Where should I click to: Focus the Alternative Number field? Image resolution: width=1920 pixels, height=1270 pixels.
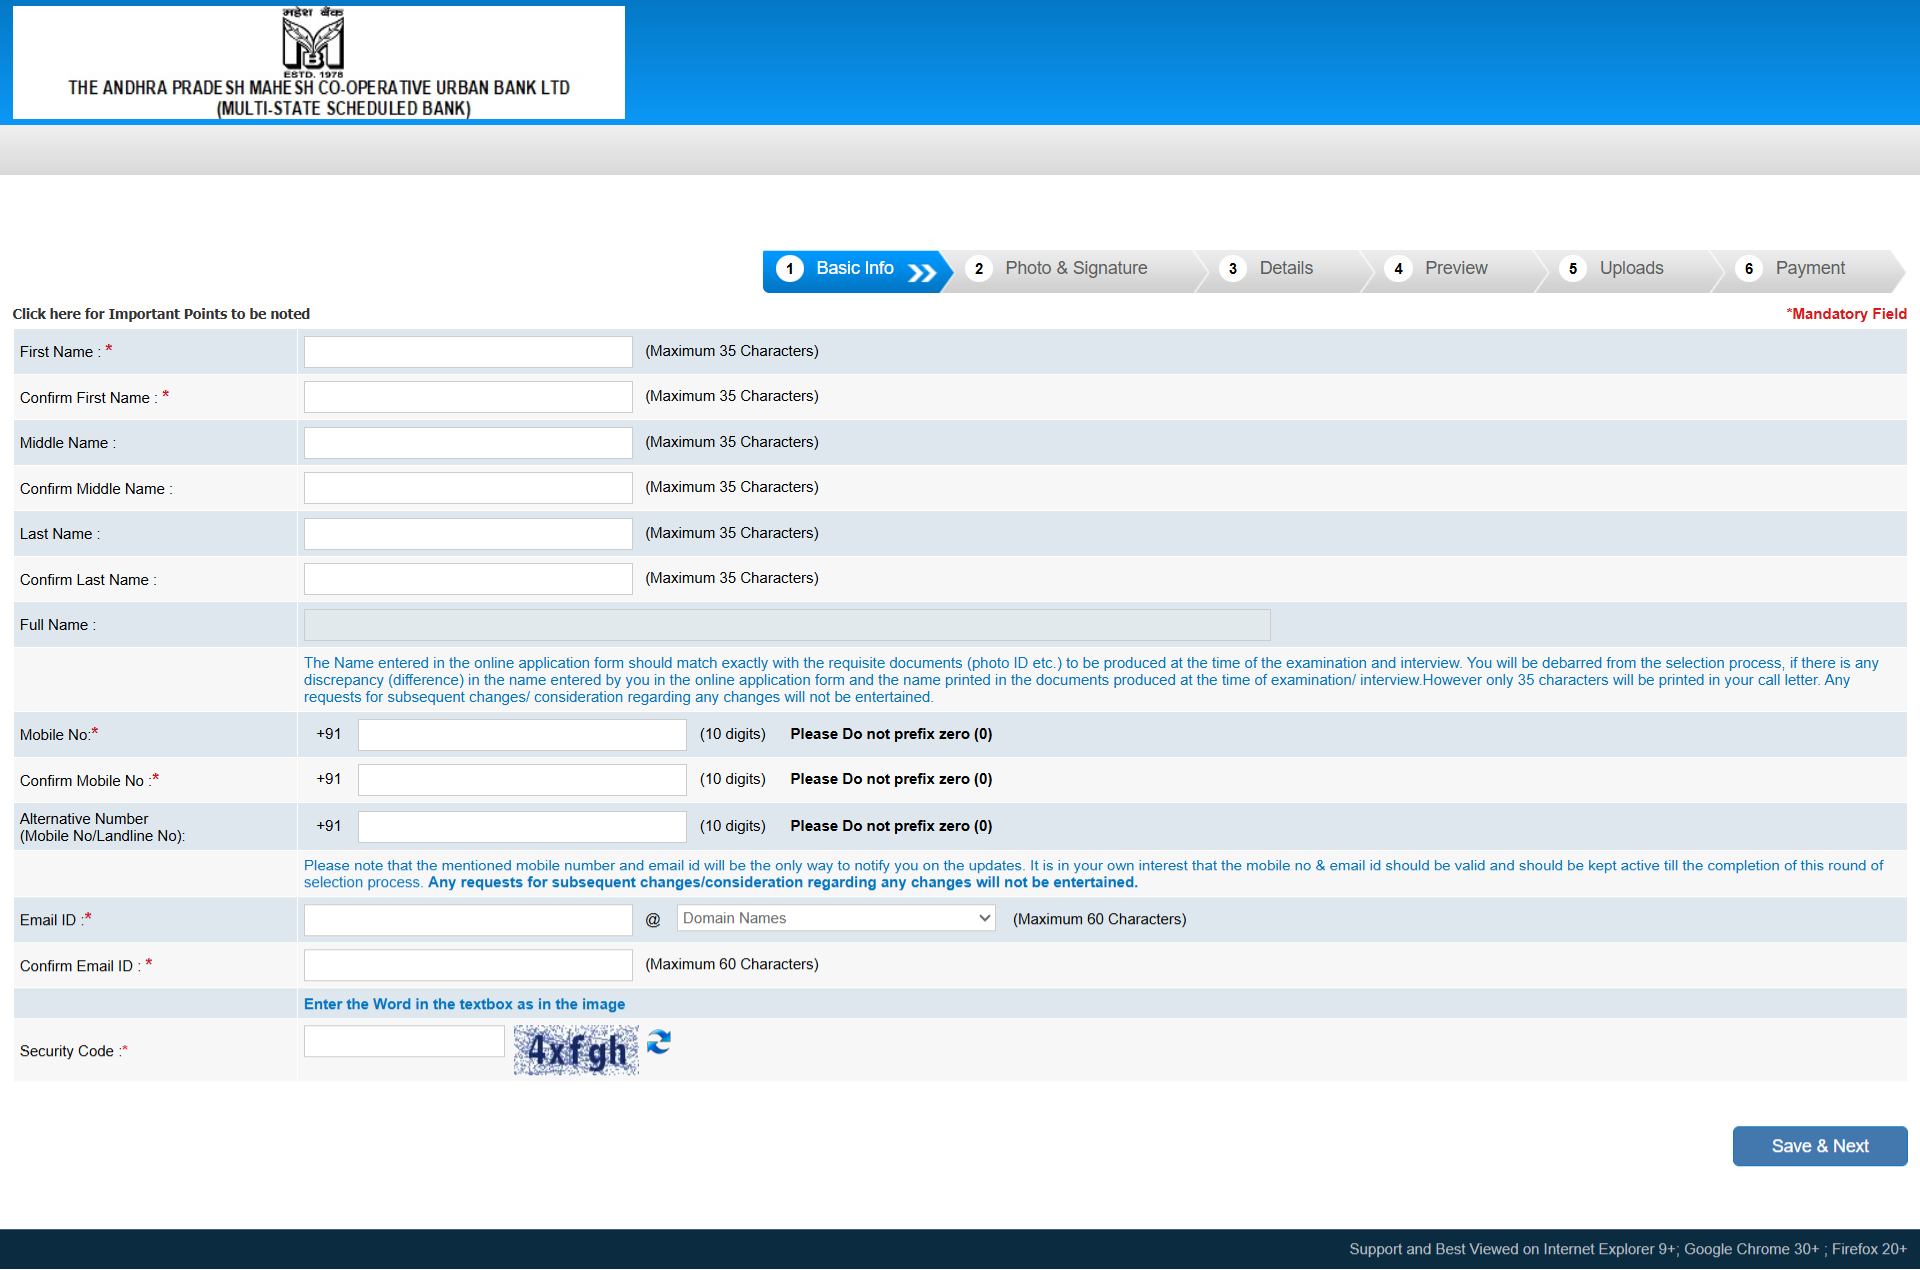coord(522,827)
